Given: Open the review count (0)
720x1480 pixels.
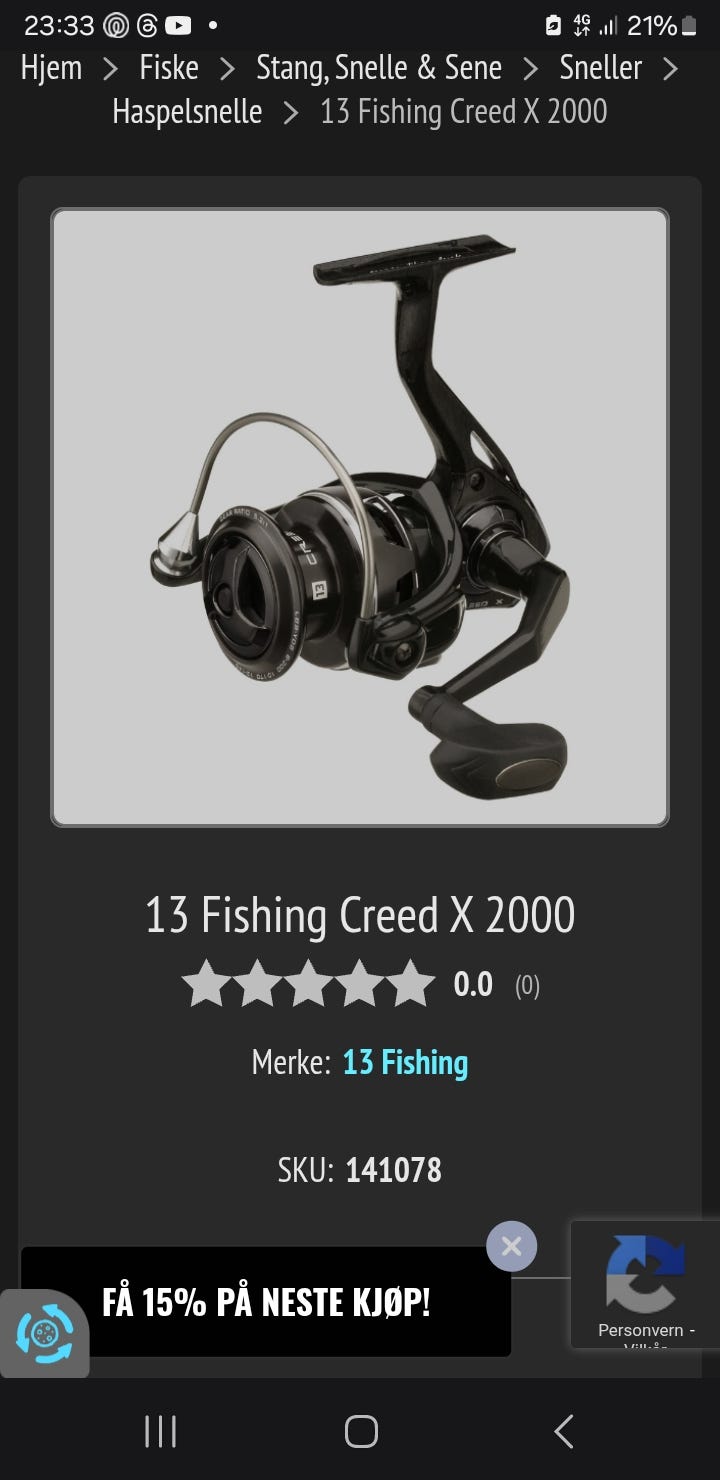Looking at the screenshot, I should [527, 986].
